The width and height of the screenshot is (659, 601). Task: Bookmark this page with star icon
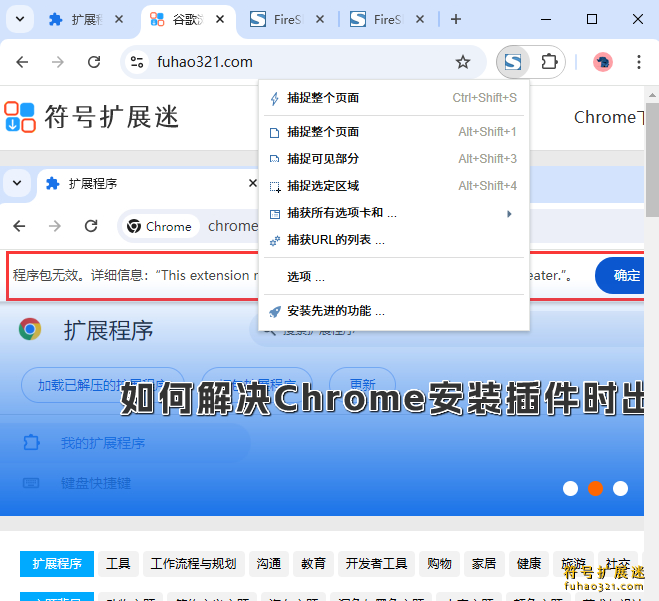pos(463,62)
